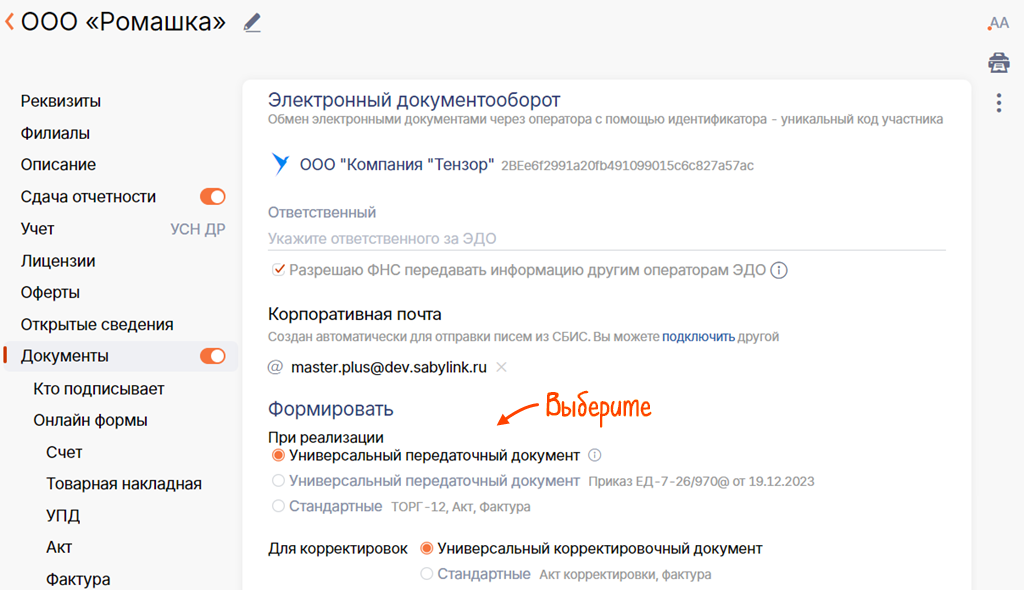The width and height of the screenshot is (1024, 590).
Task: Click the подключить link
Action: (x=698, y=337)
